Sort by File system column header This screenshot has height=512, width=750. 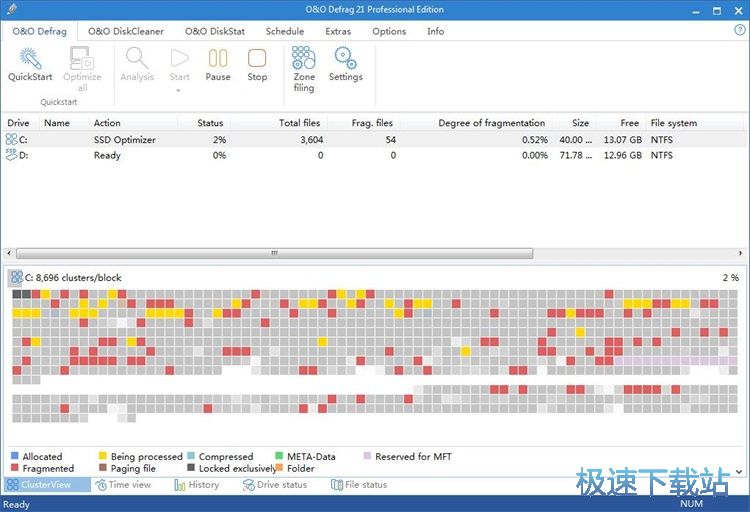pyautogui.click(x=695, y=122)
